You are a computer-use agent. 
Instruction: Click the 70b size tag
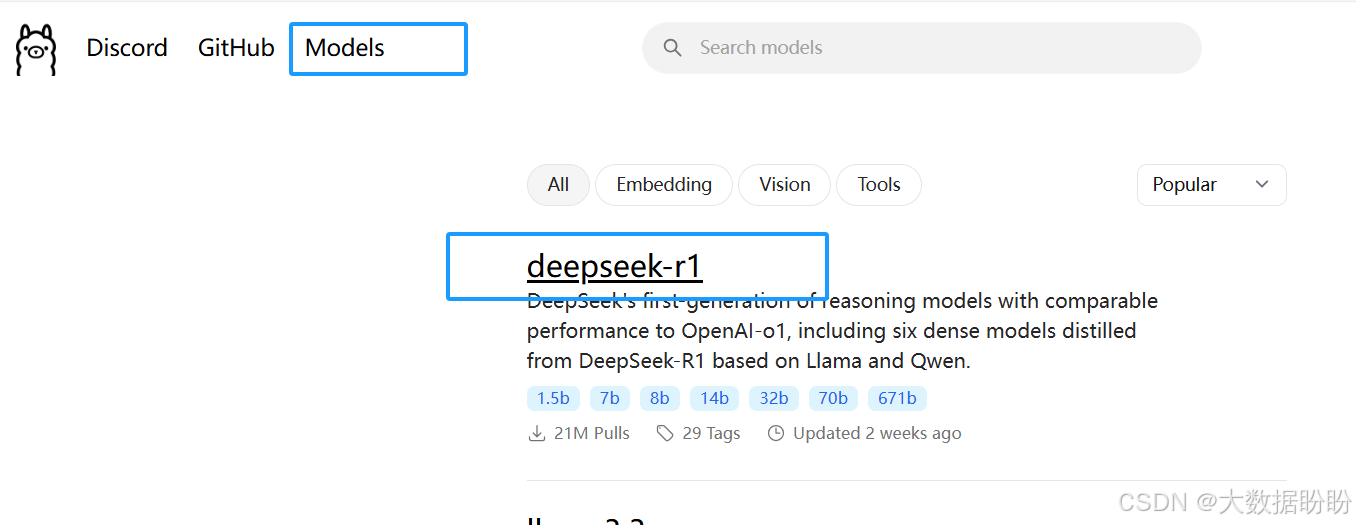click(833, 398)
